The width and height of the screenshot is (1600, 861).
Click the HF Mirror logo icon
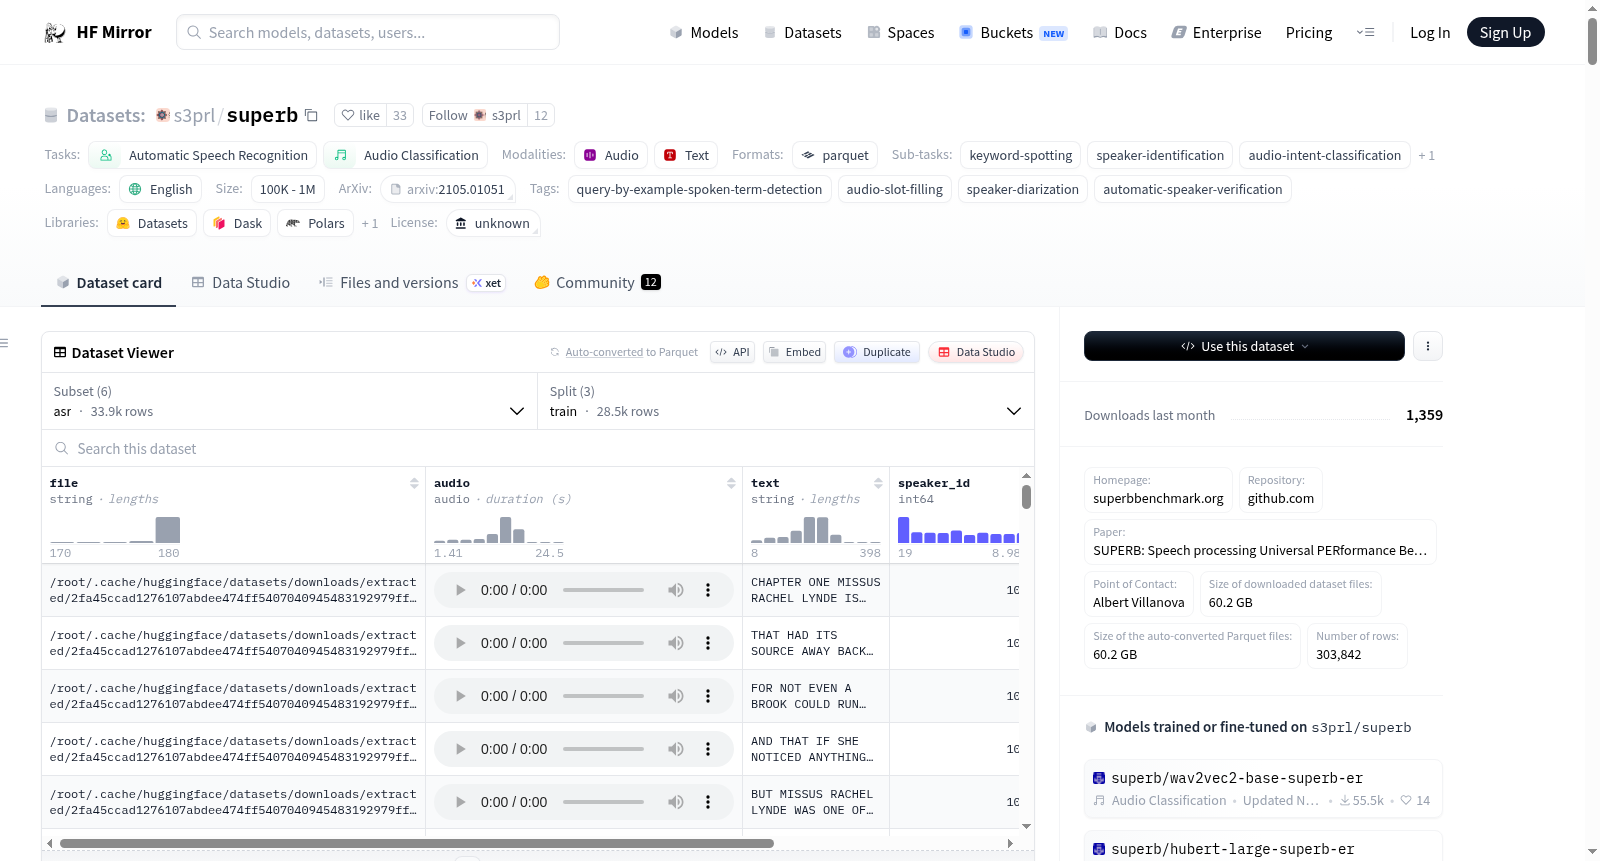(x=55, y=33)
